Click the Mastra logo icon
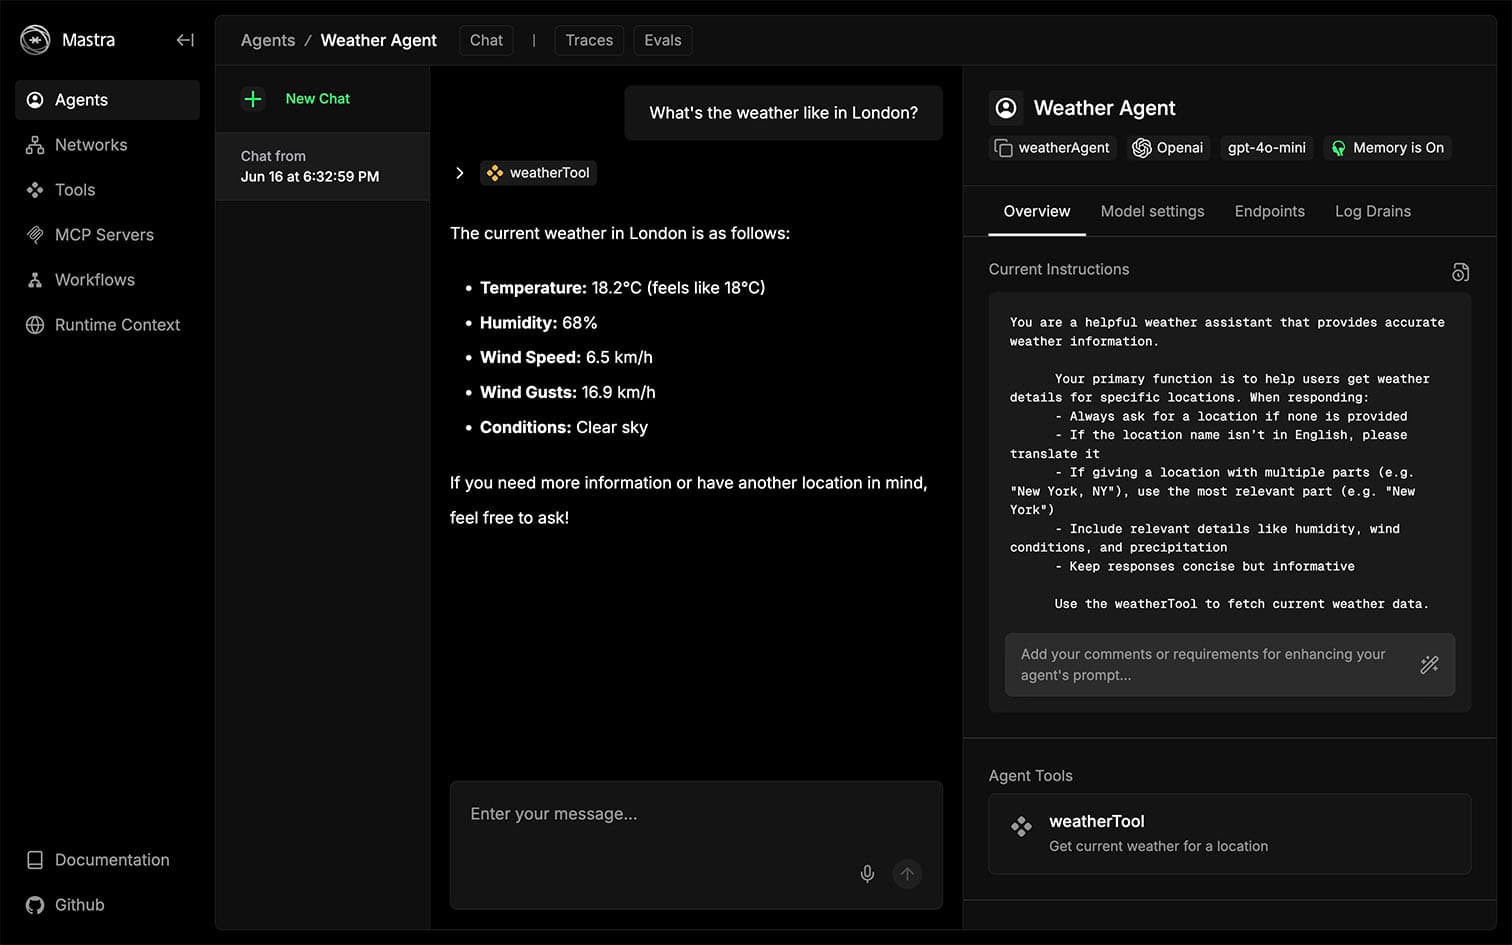 [35, 40]
